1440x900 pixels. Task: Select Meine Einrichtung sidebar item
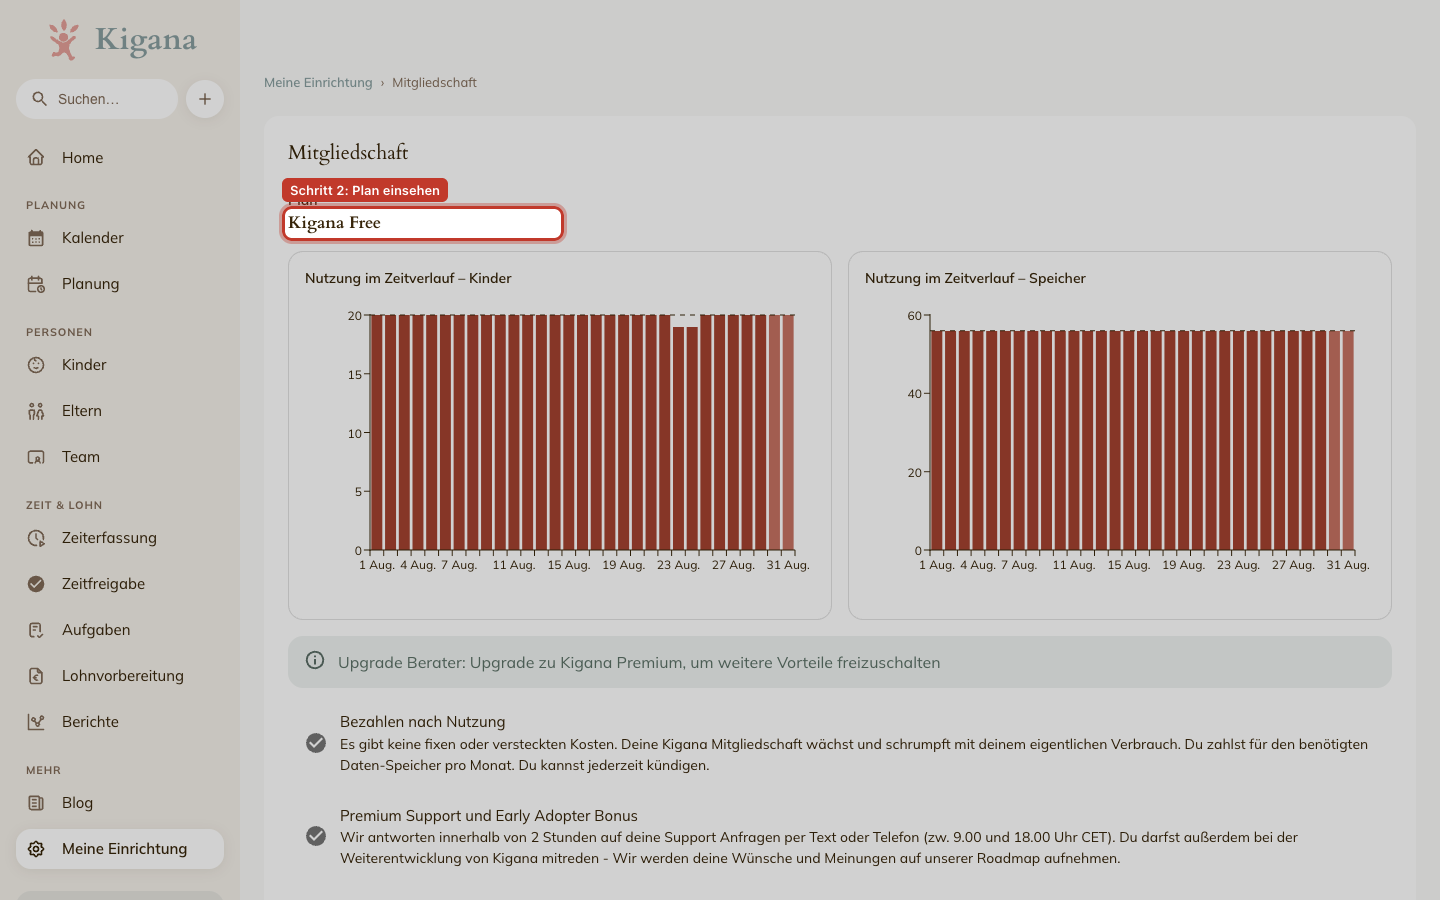(x=120, y=849)
